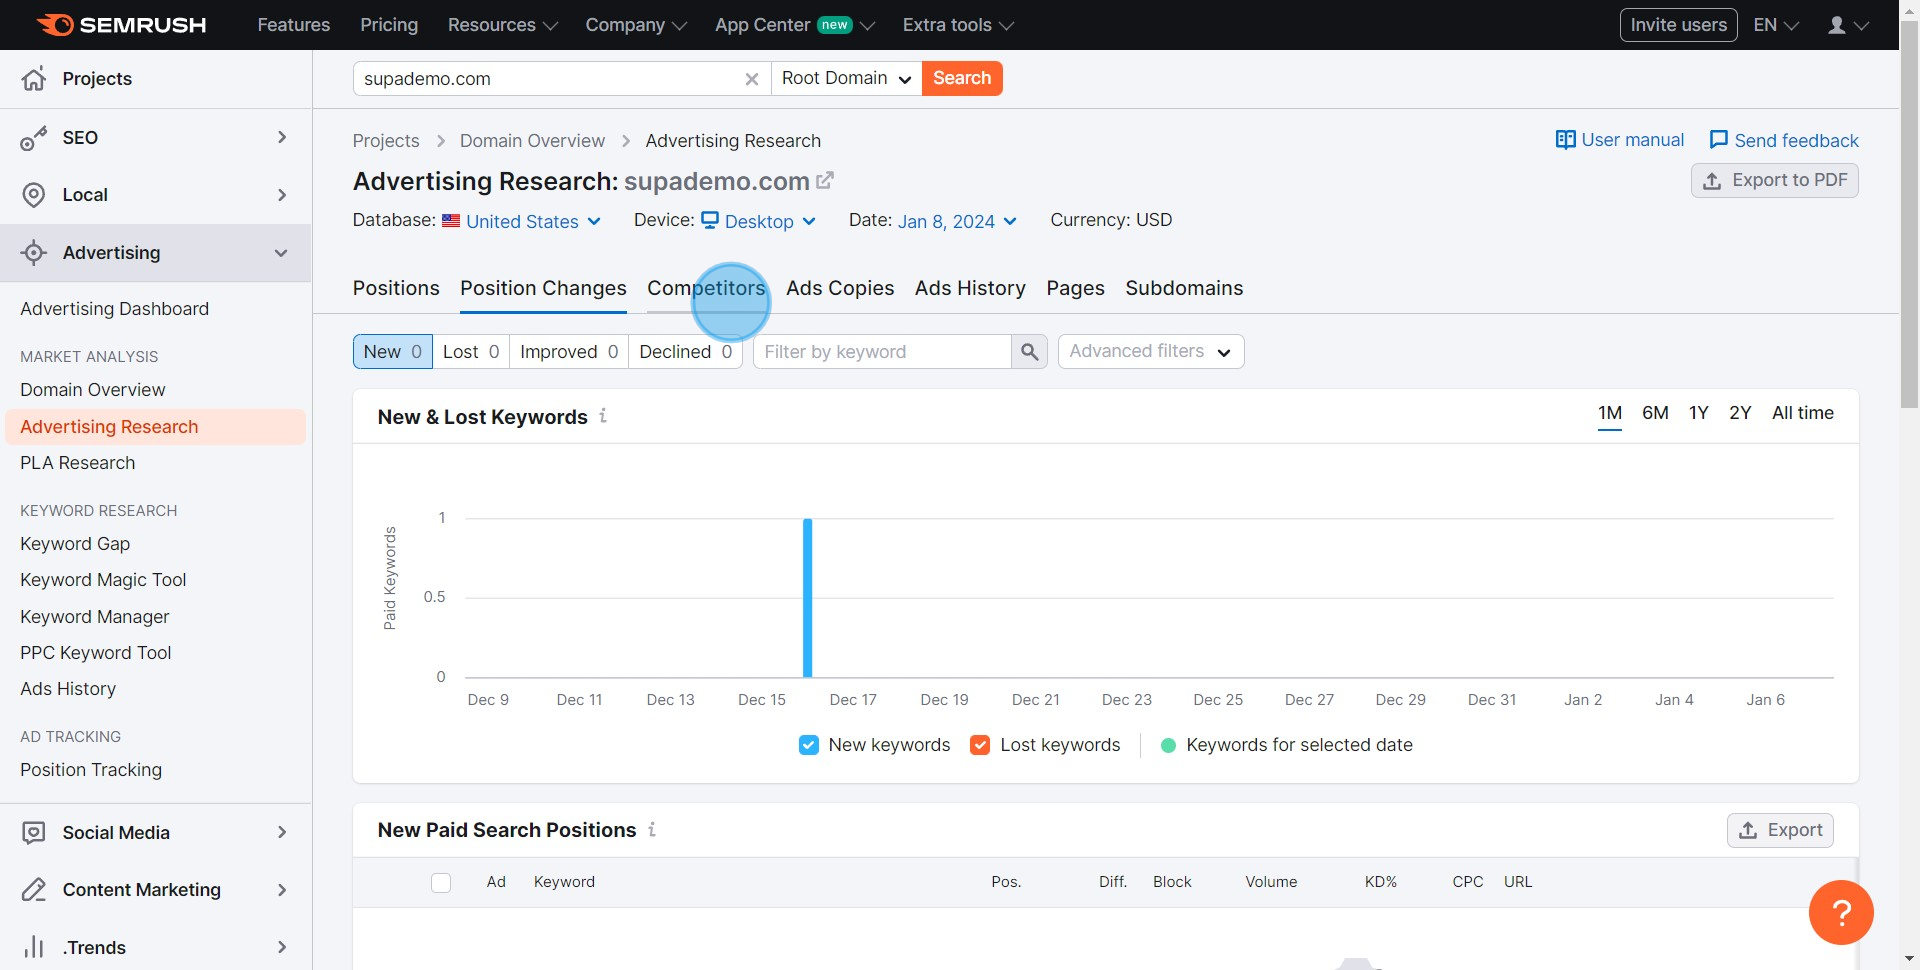Open the Desktop device dropdown

(x=759, y=221)
